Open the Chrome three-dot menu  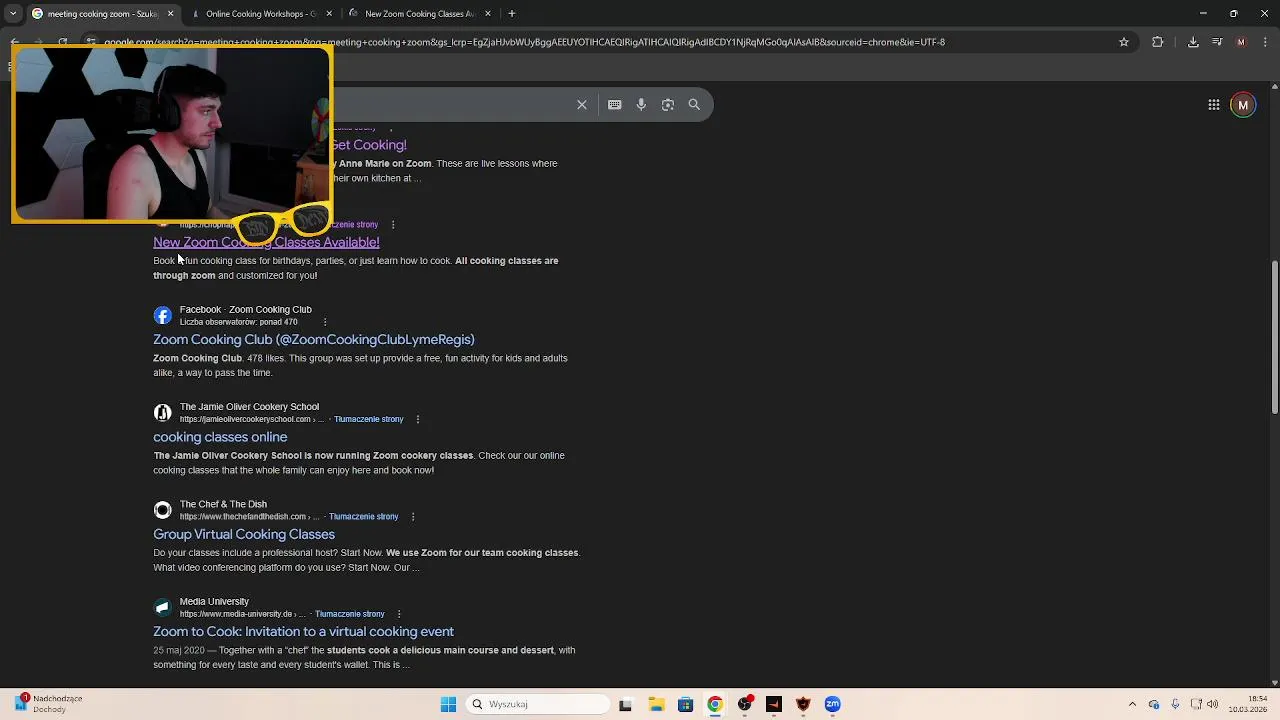pyautogui.click(x=1265, y=42)
